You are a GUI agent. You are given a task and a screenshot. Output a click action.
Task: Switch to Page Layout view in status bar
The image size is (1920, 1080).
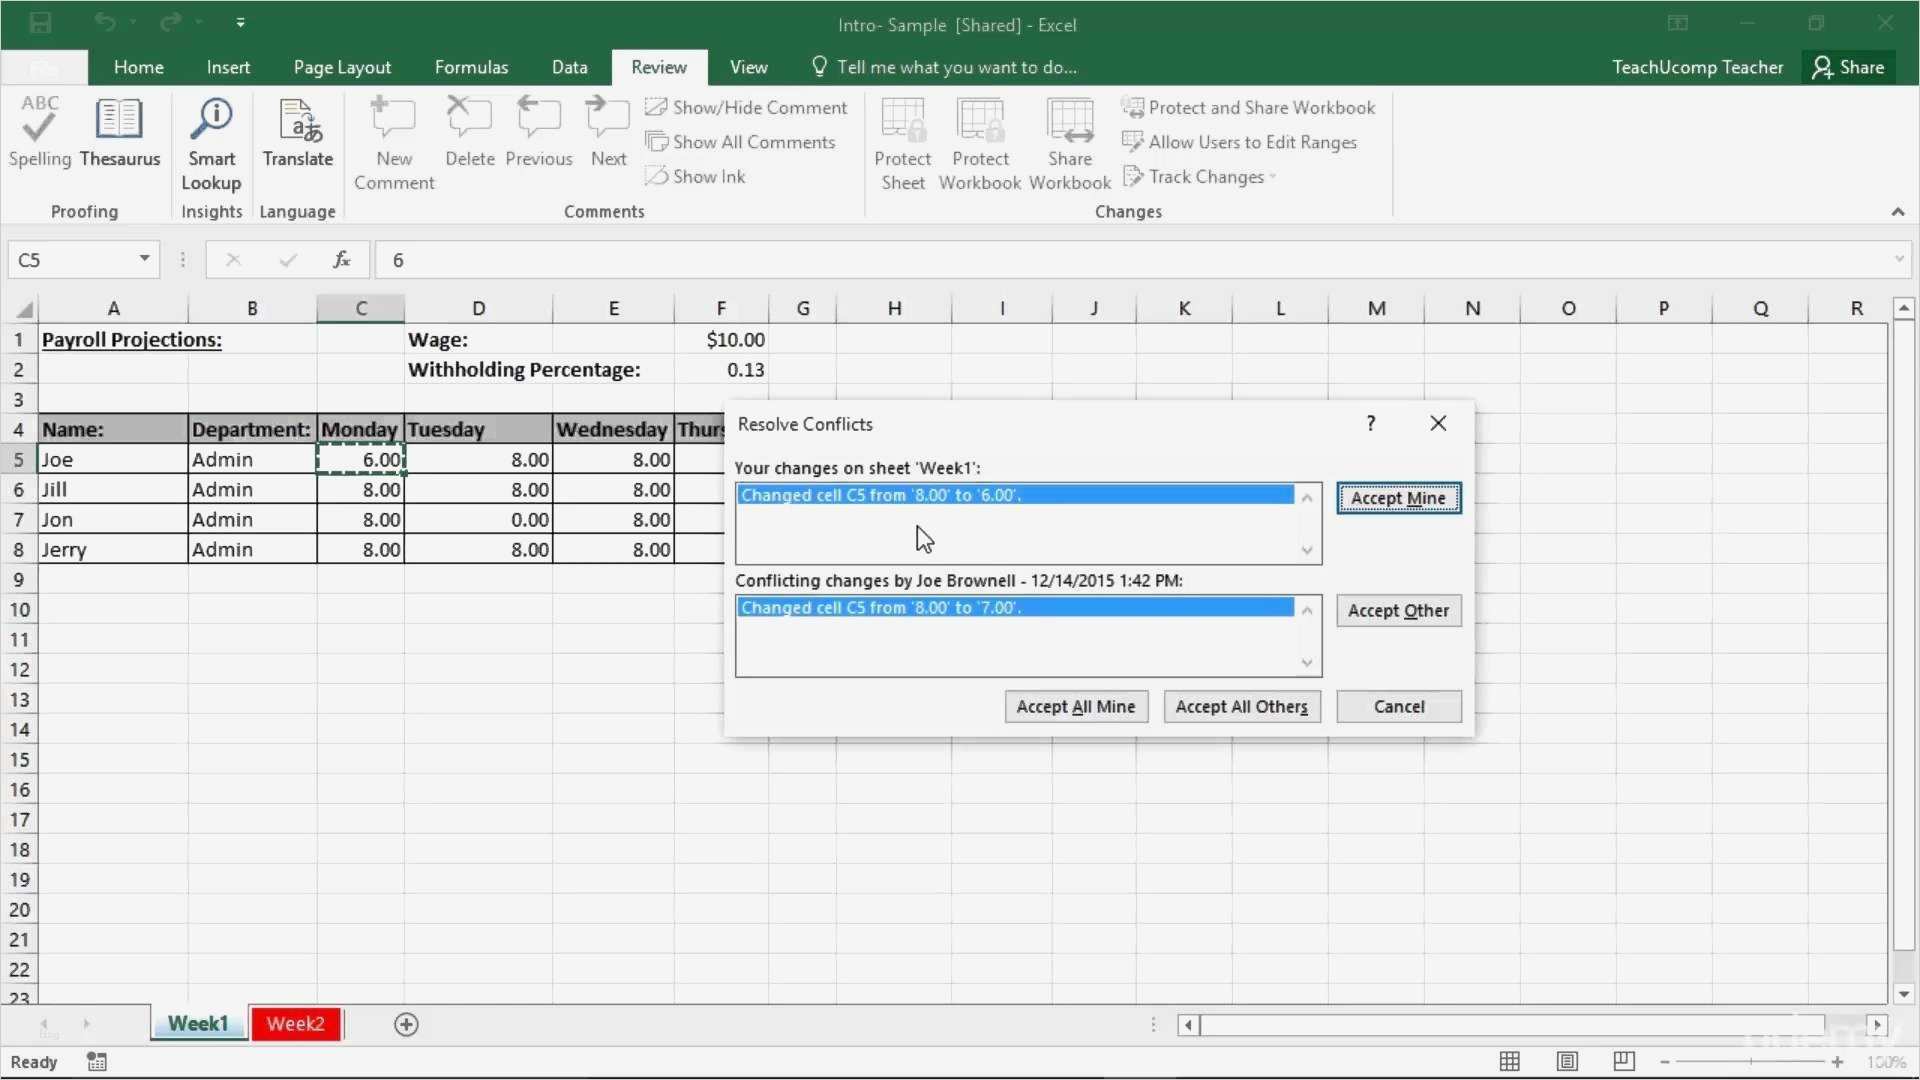pyautogui.click(x=1567, y=1062)
